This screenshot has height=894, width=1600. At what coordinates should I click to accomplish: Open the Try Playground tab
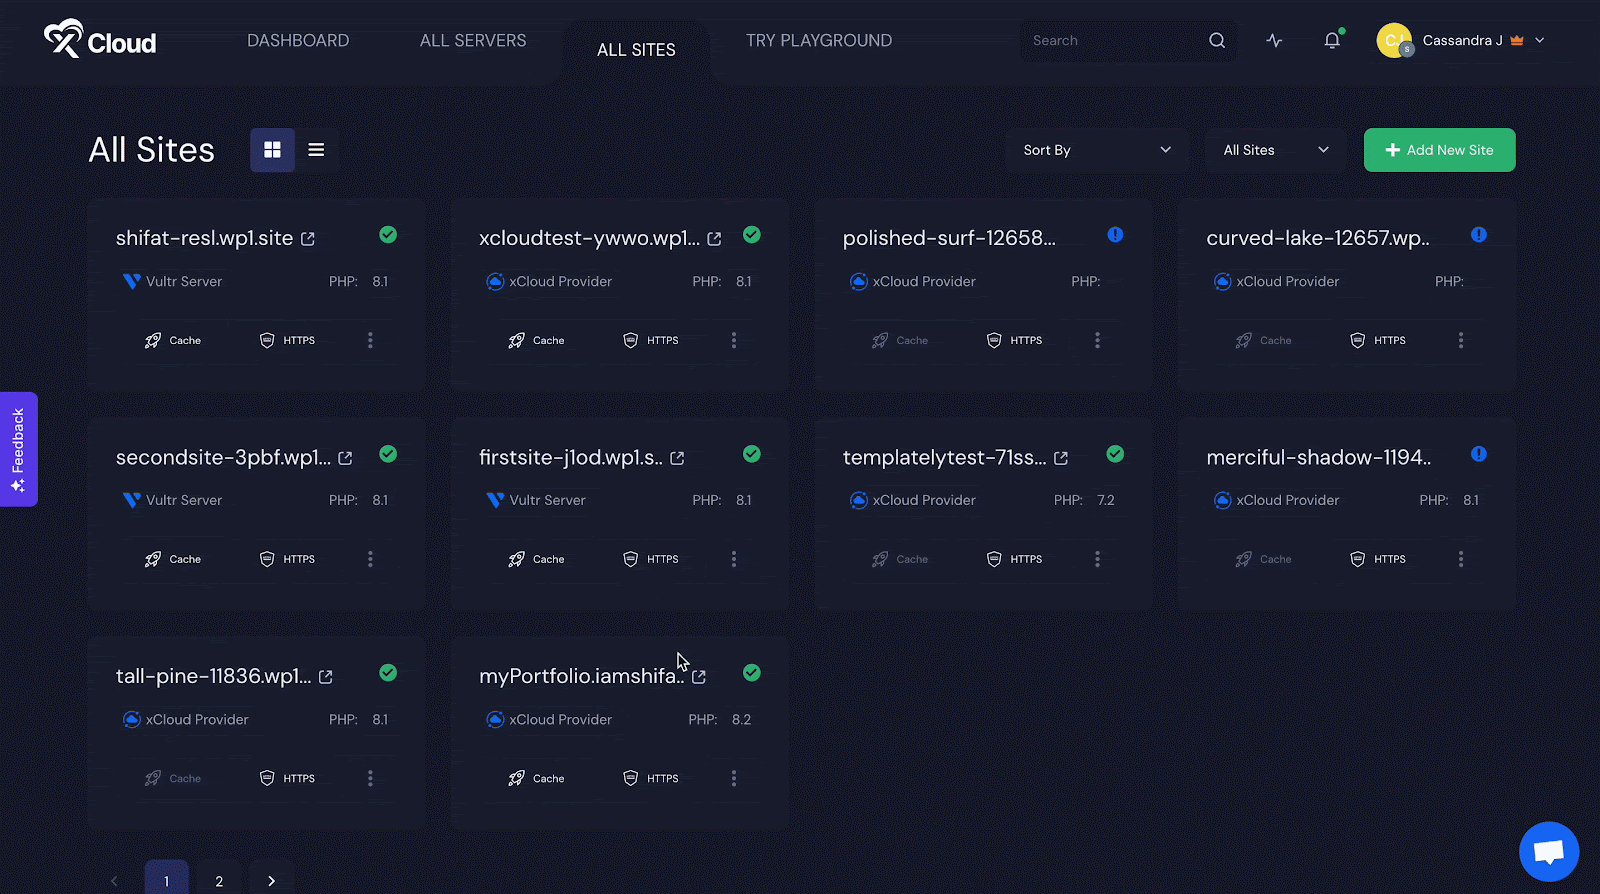click(x=818, y=41)
